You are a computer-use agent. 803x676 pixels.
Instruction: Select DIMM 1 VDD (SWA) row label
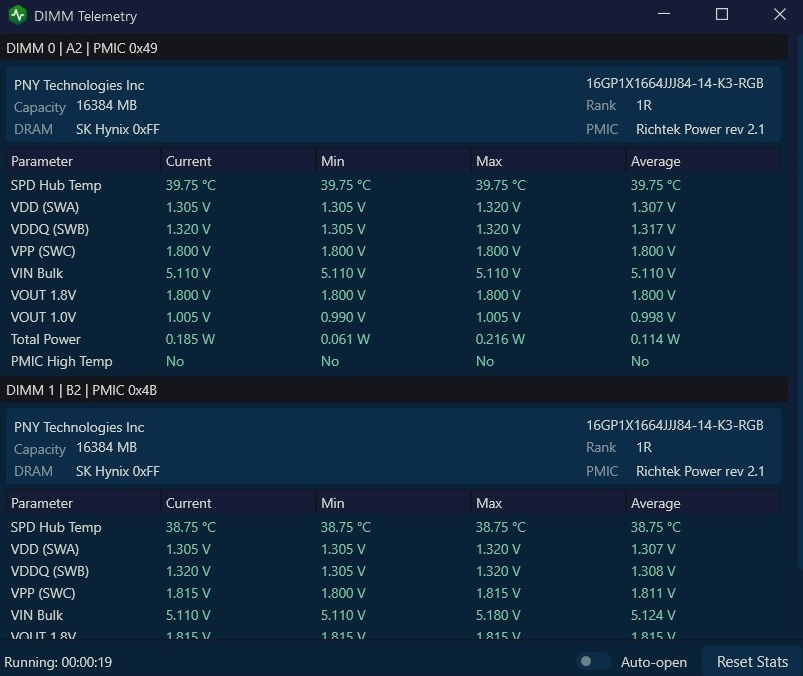click(45, 549)
